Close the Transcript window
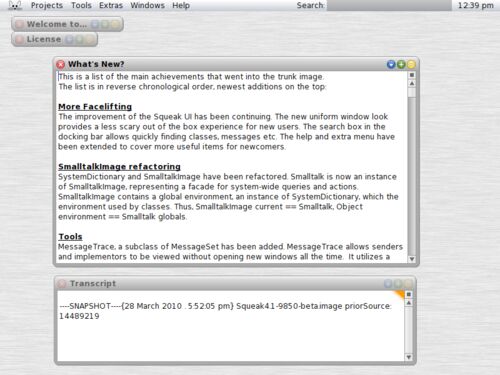 click(x=62, y=284)
